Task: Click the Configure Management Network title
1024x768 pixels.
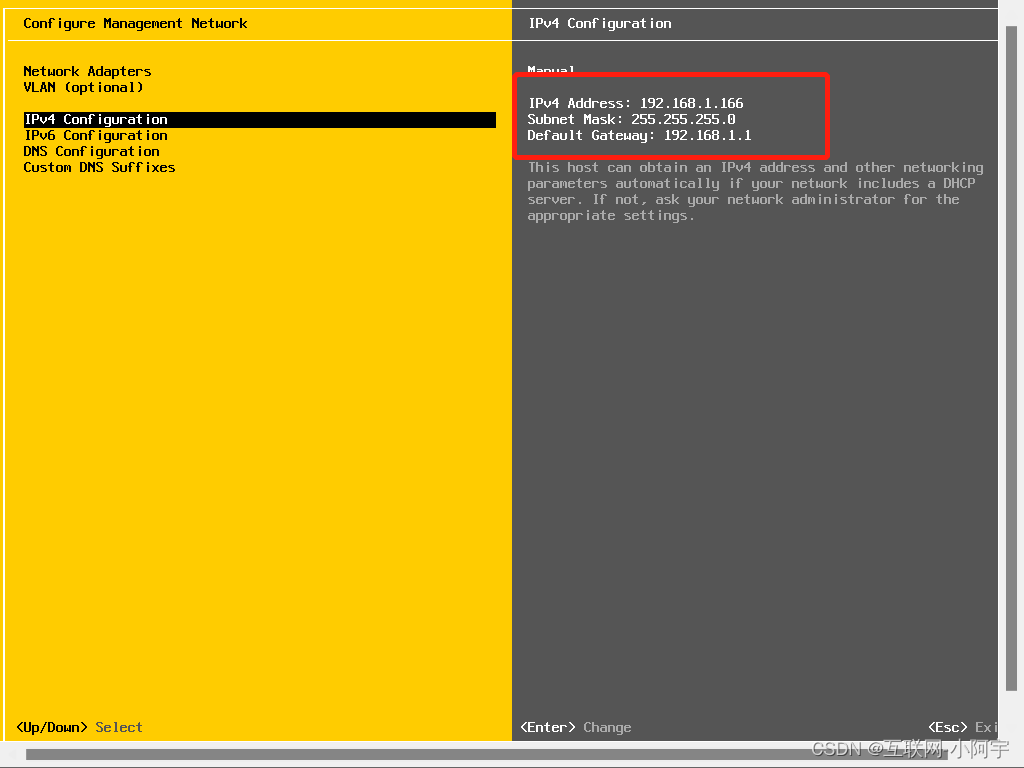Action: point(135,24)
